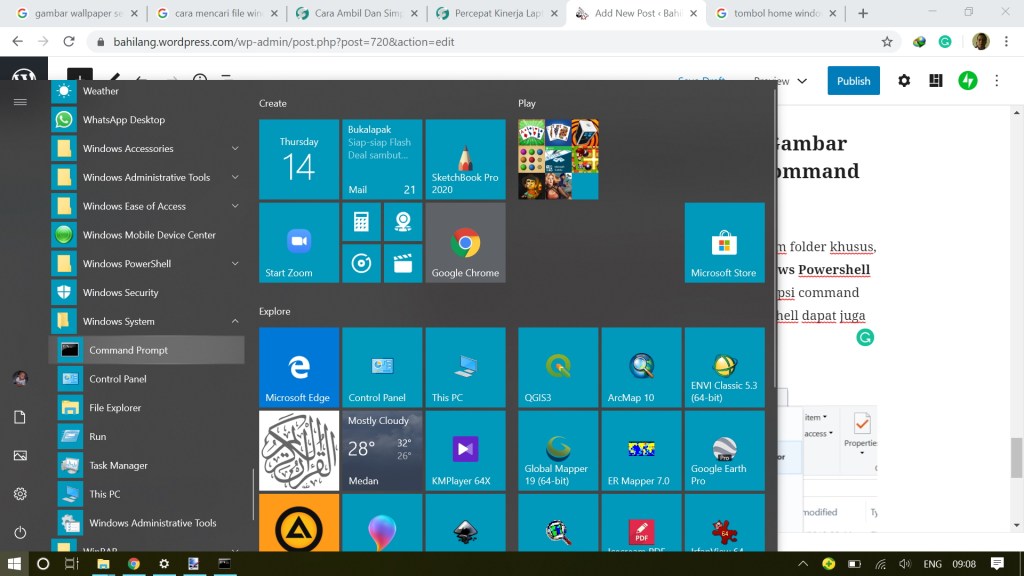Screen dimensions: 1024x576
Task: Open the Microsoft Store tile
Action: pyautogui.click(x=724, y=243)
